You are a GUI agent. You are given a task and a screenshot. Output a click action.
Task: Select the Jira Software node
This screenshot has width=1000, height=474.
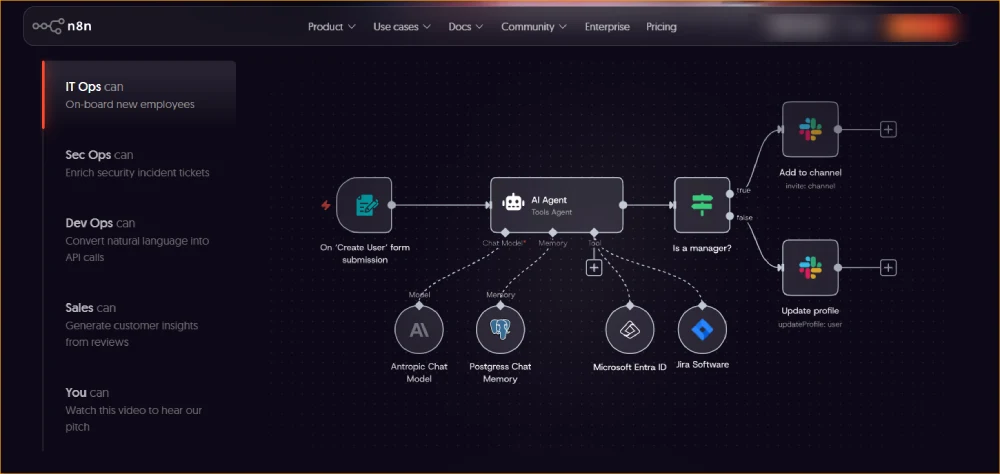click(702, 329)
